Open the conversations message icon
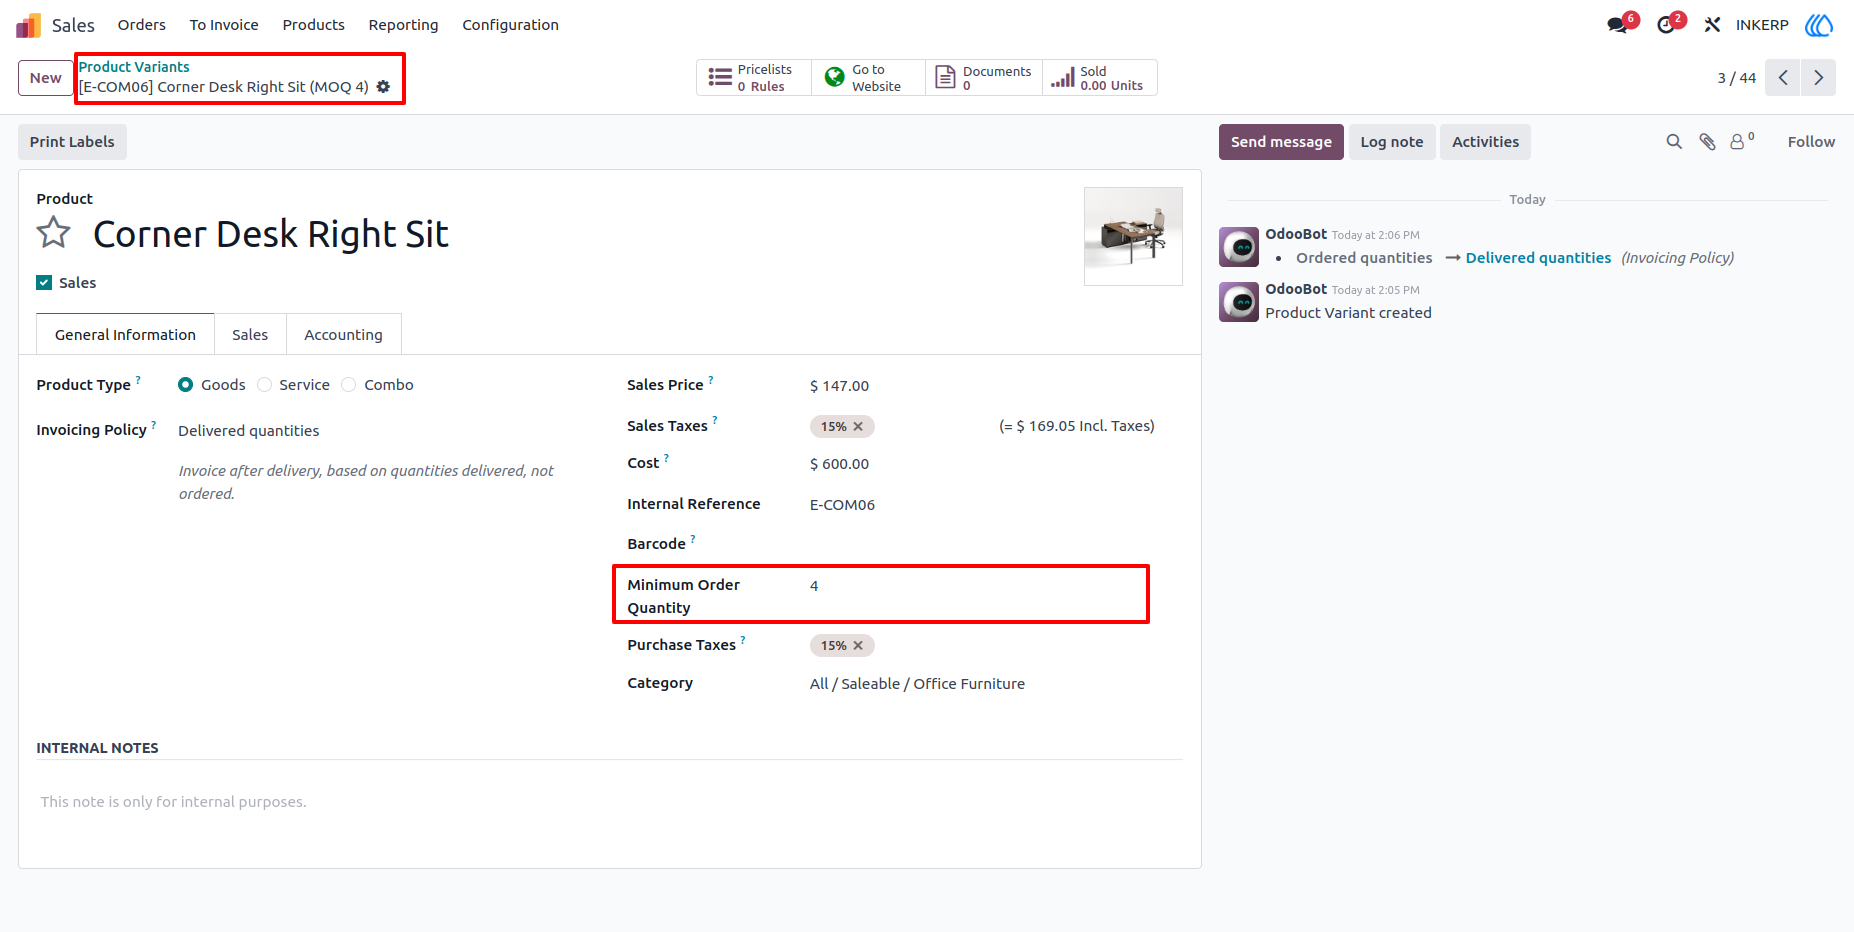This screenshot has width=1854, height=932. [1617, 25]
